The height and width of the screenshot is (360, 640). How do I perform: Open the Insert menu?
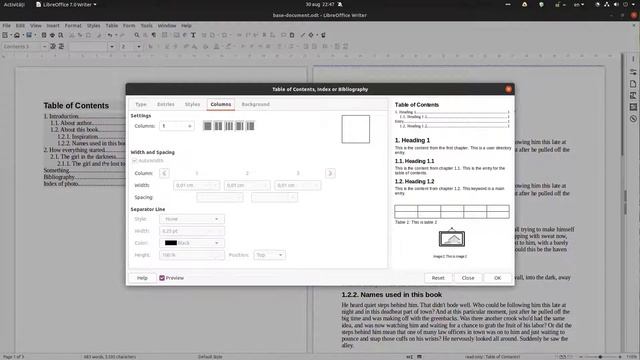[53, 25]
